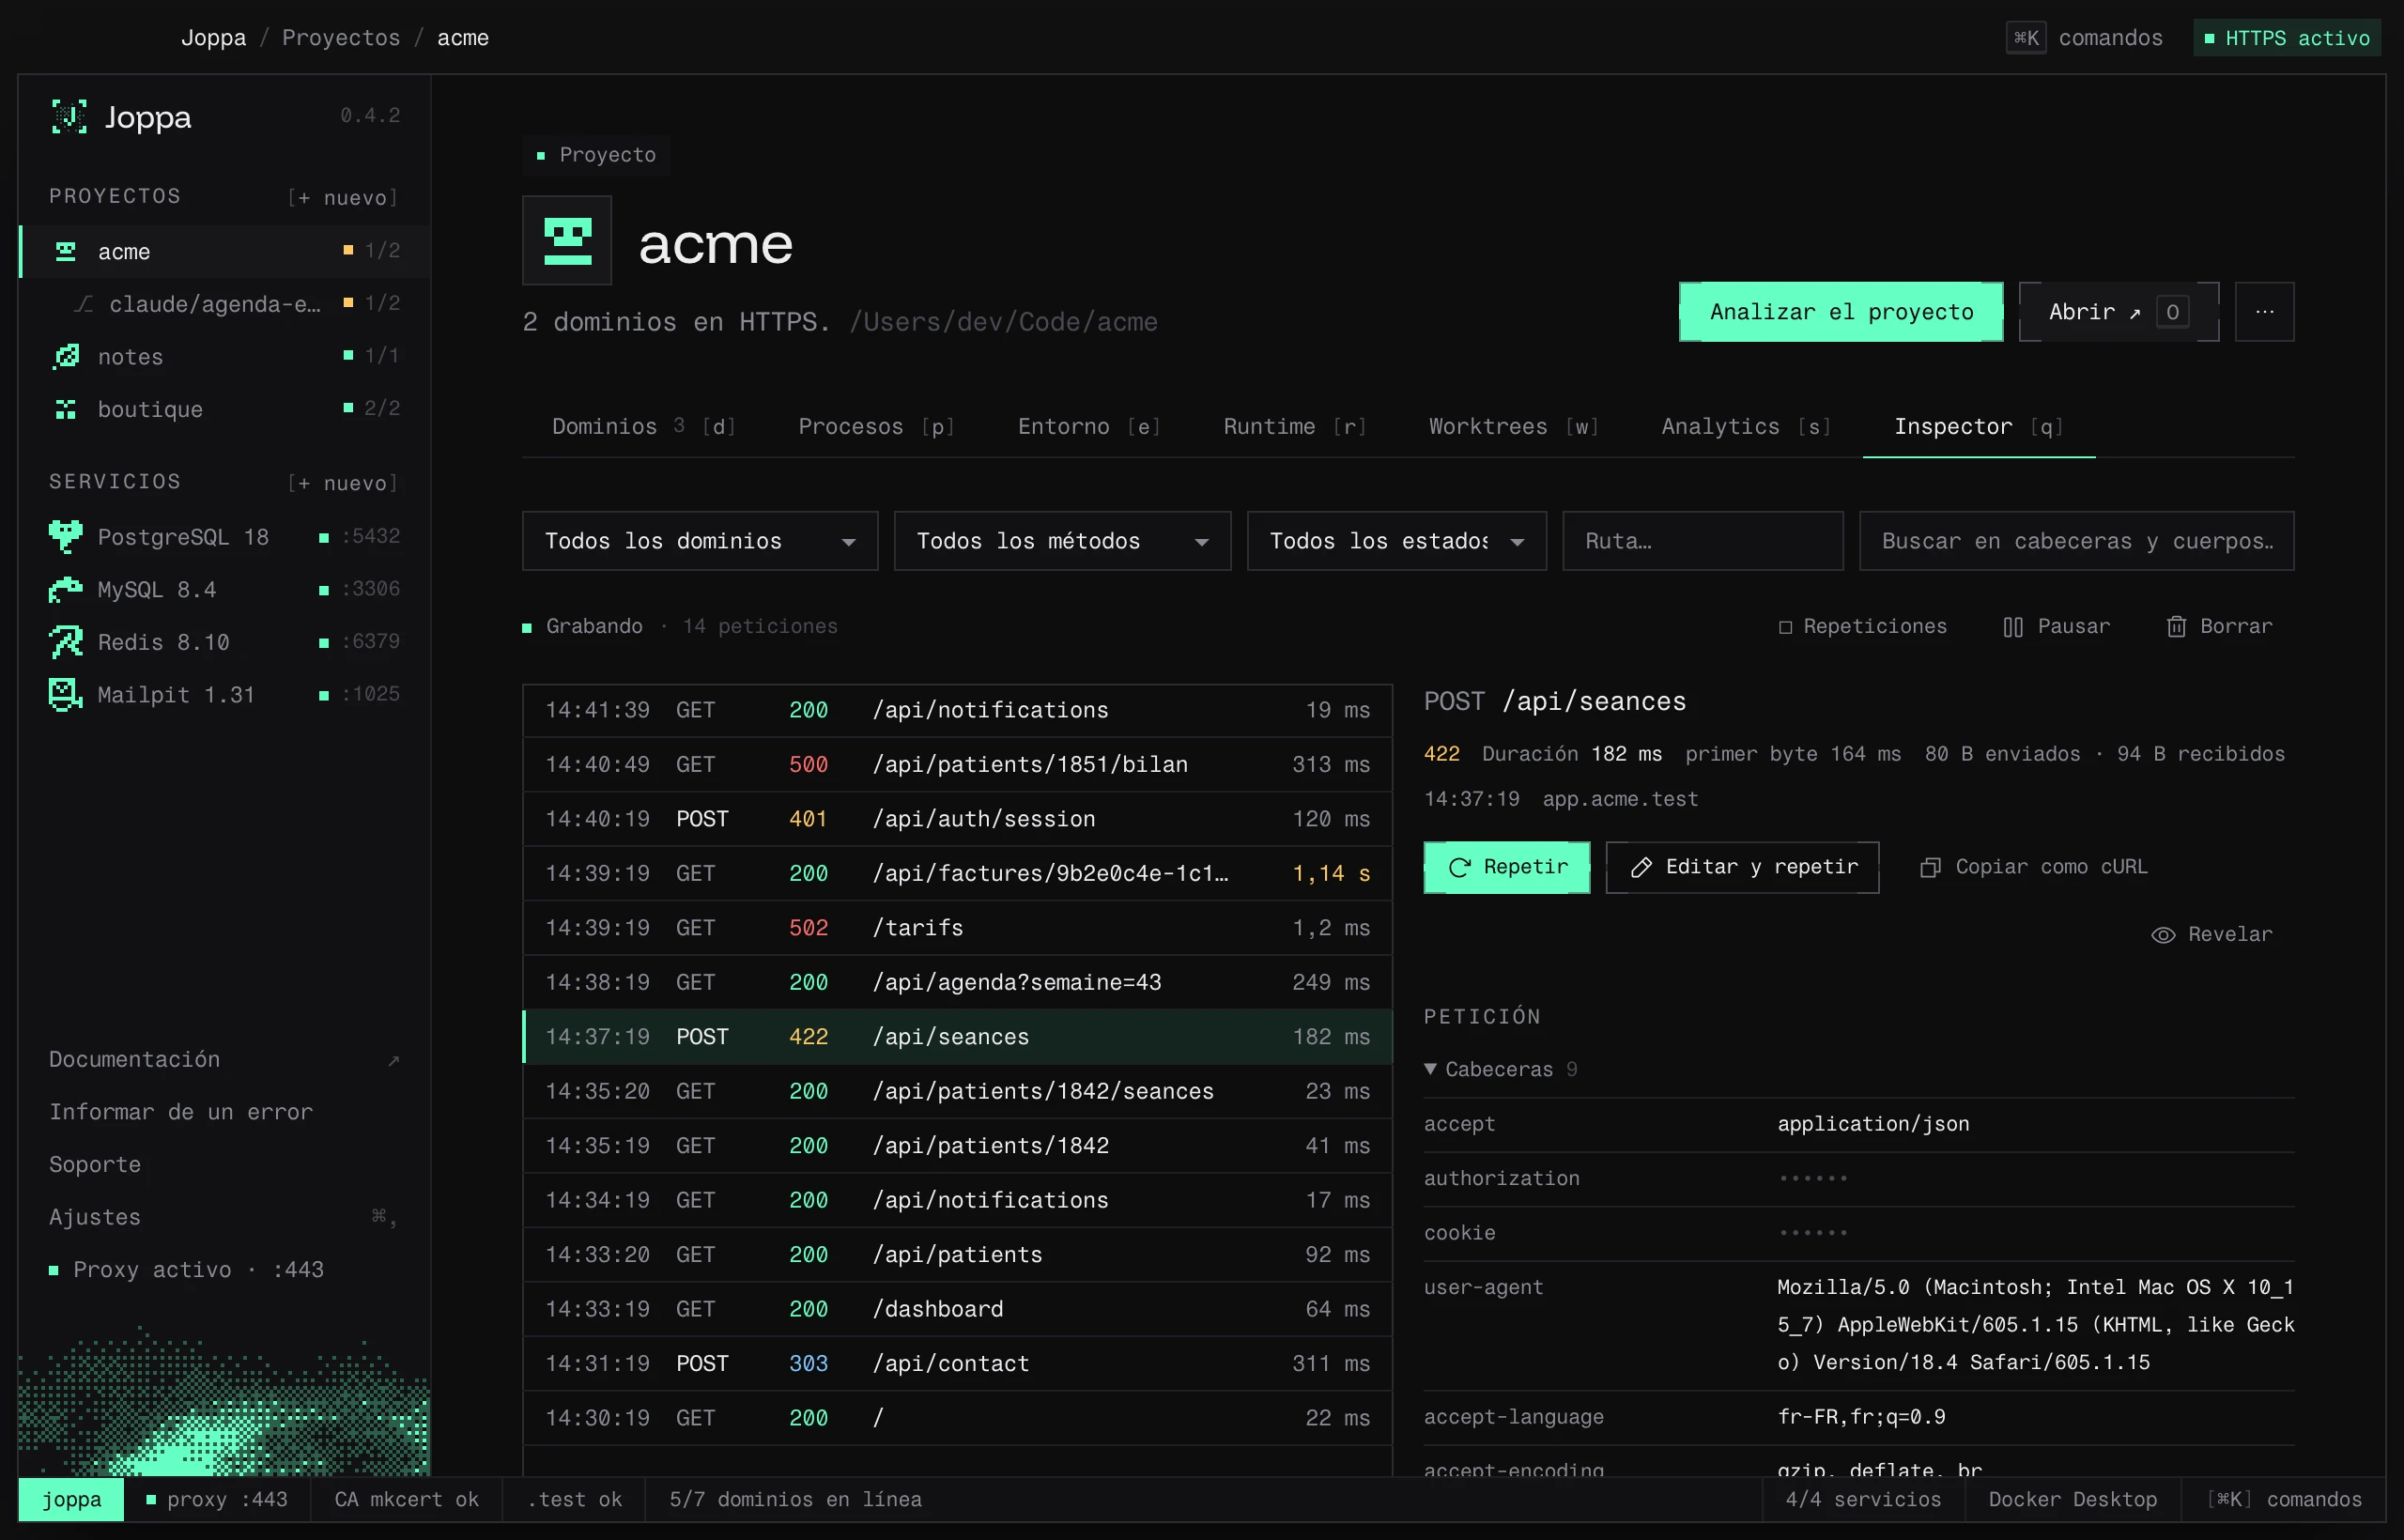Select the /api/auth/session 401 request row
The height and width of the screenshot is (1540, 2404).
click(x=957, y=819)
